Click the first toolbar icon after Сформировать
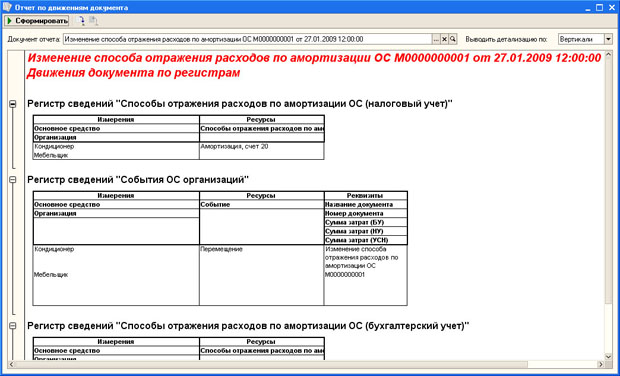This screenshot has height=376, width=620. pyautogui.click(x=81, y=21)
